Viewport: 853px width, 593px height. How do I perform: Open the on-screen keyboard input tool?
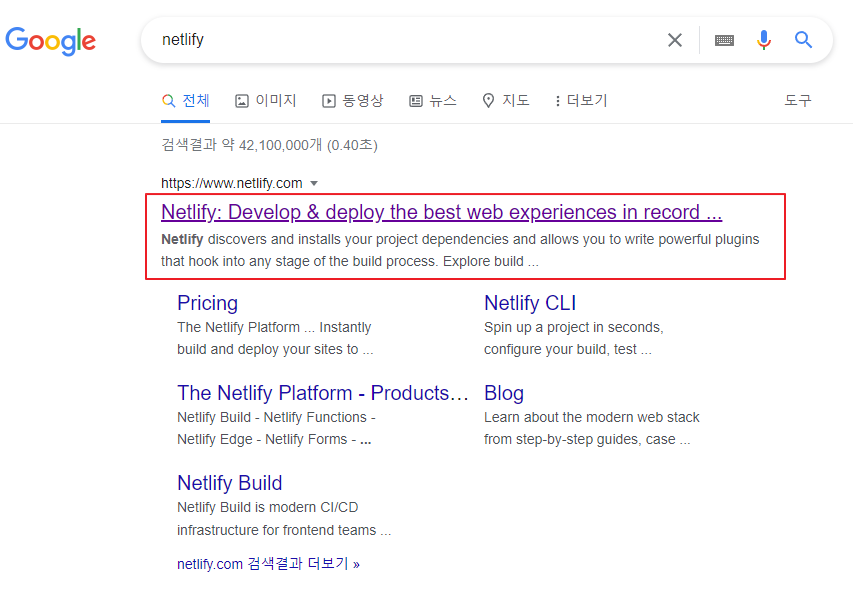pyautogui.click(x=724, y=40)
